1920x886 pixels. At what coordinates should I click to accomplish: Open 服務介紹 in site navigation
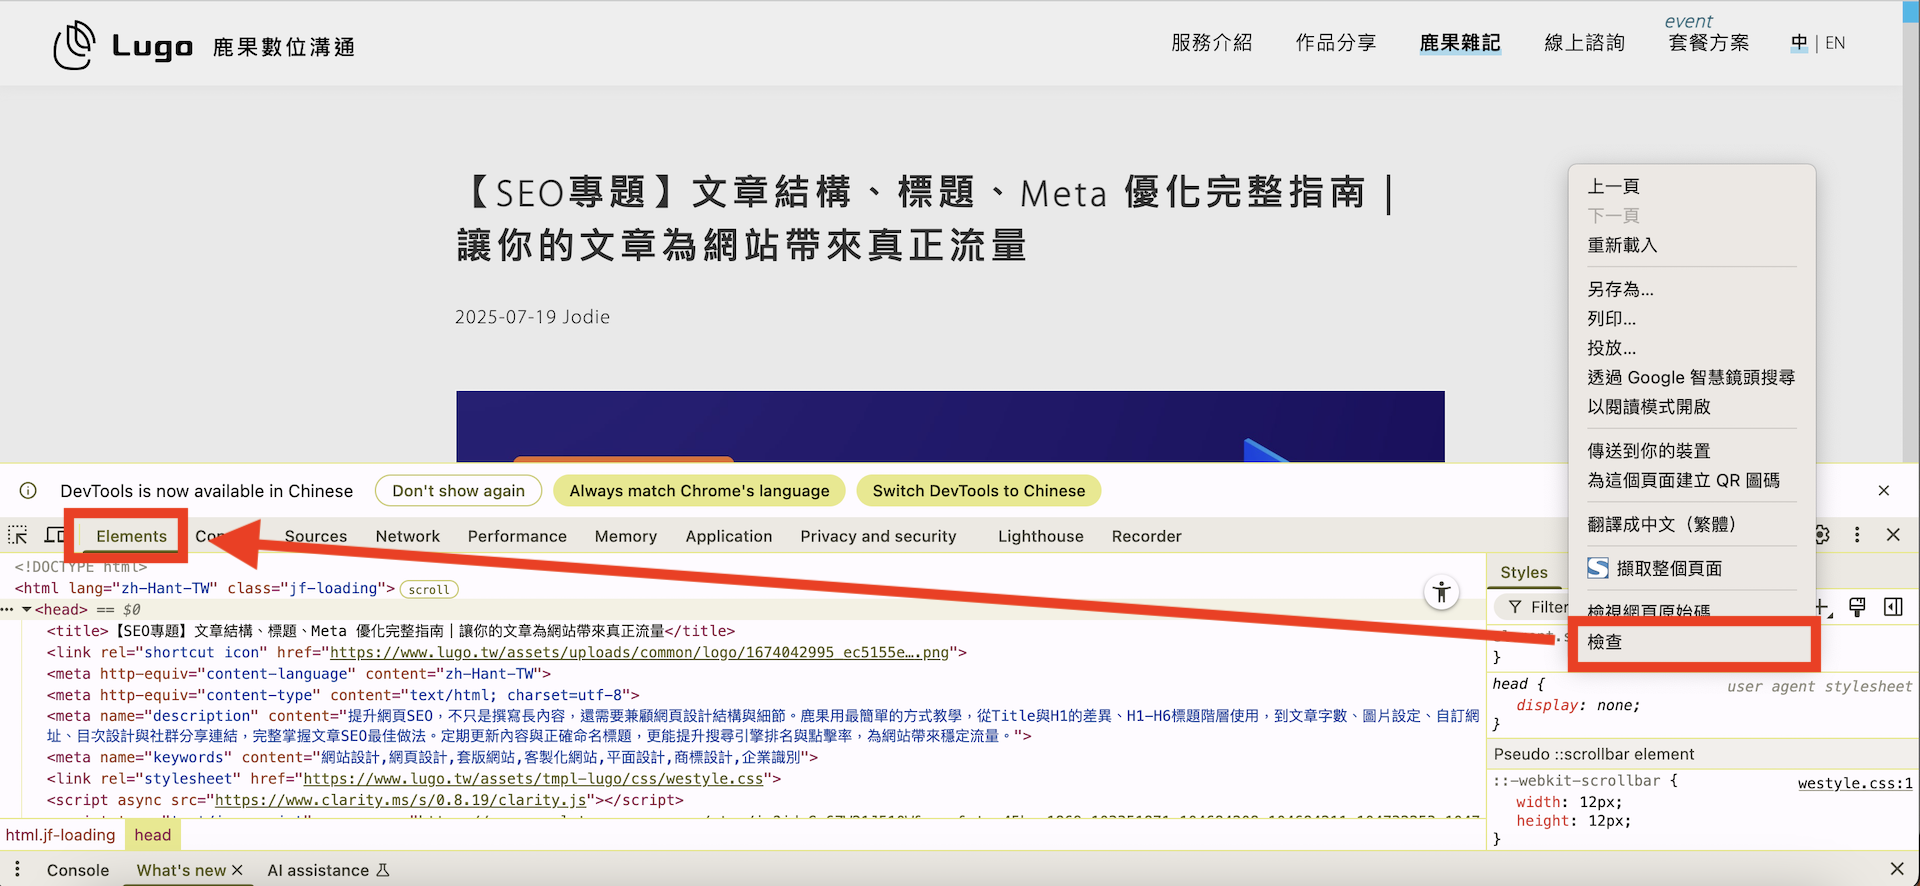pyautogui.click(x=1212, y=43)
